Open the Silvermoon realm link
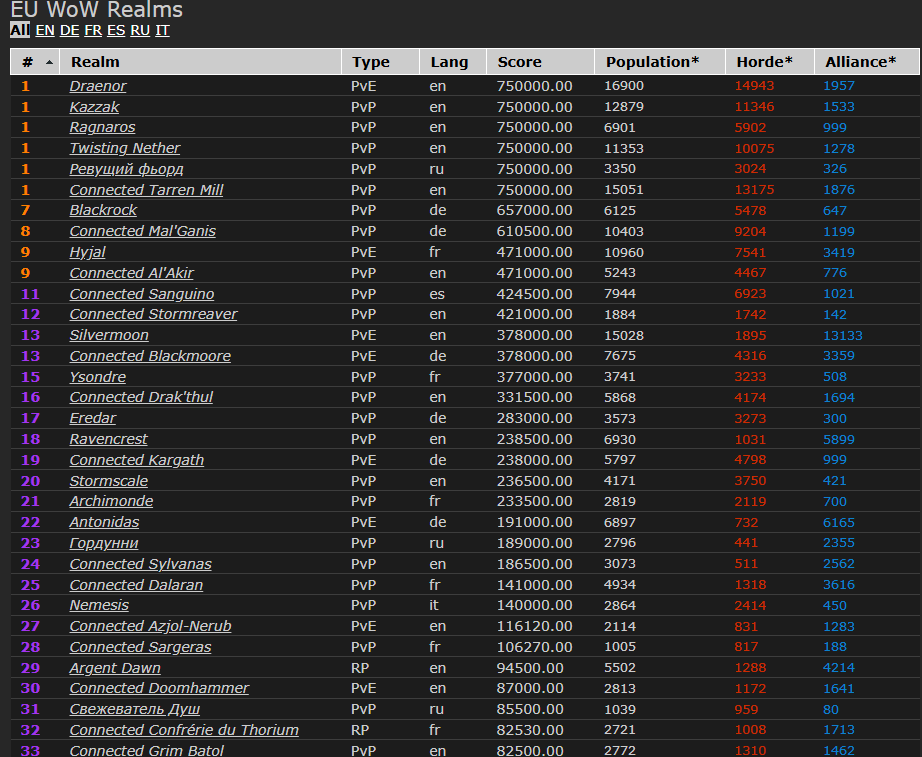 (x=109, y=335)
